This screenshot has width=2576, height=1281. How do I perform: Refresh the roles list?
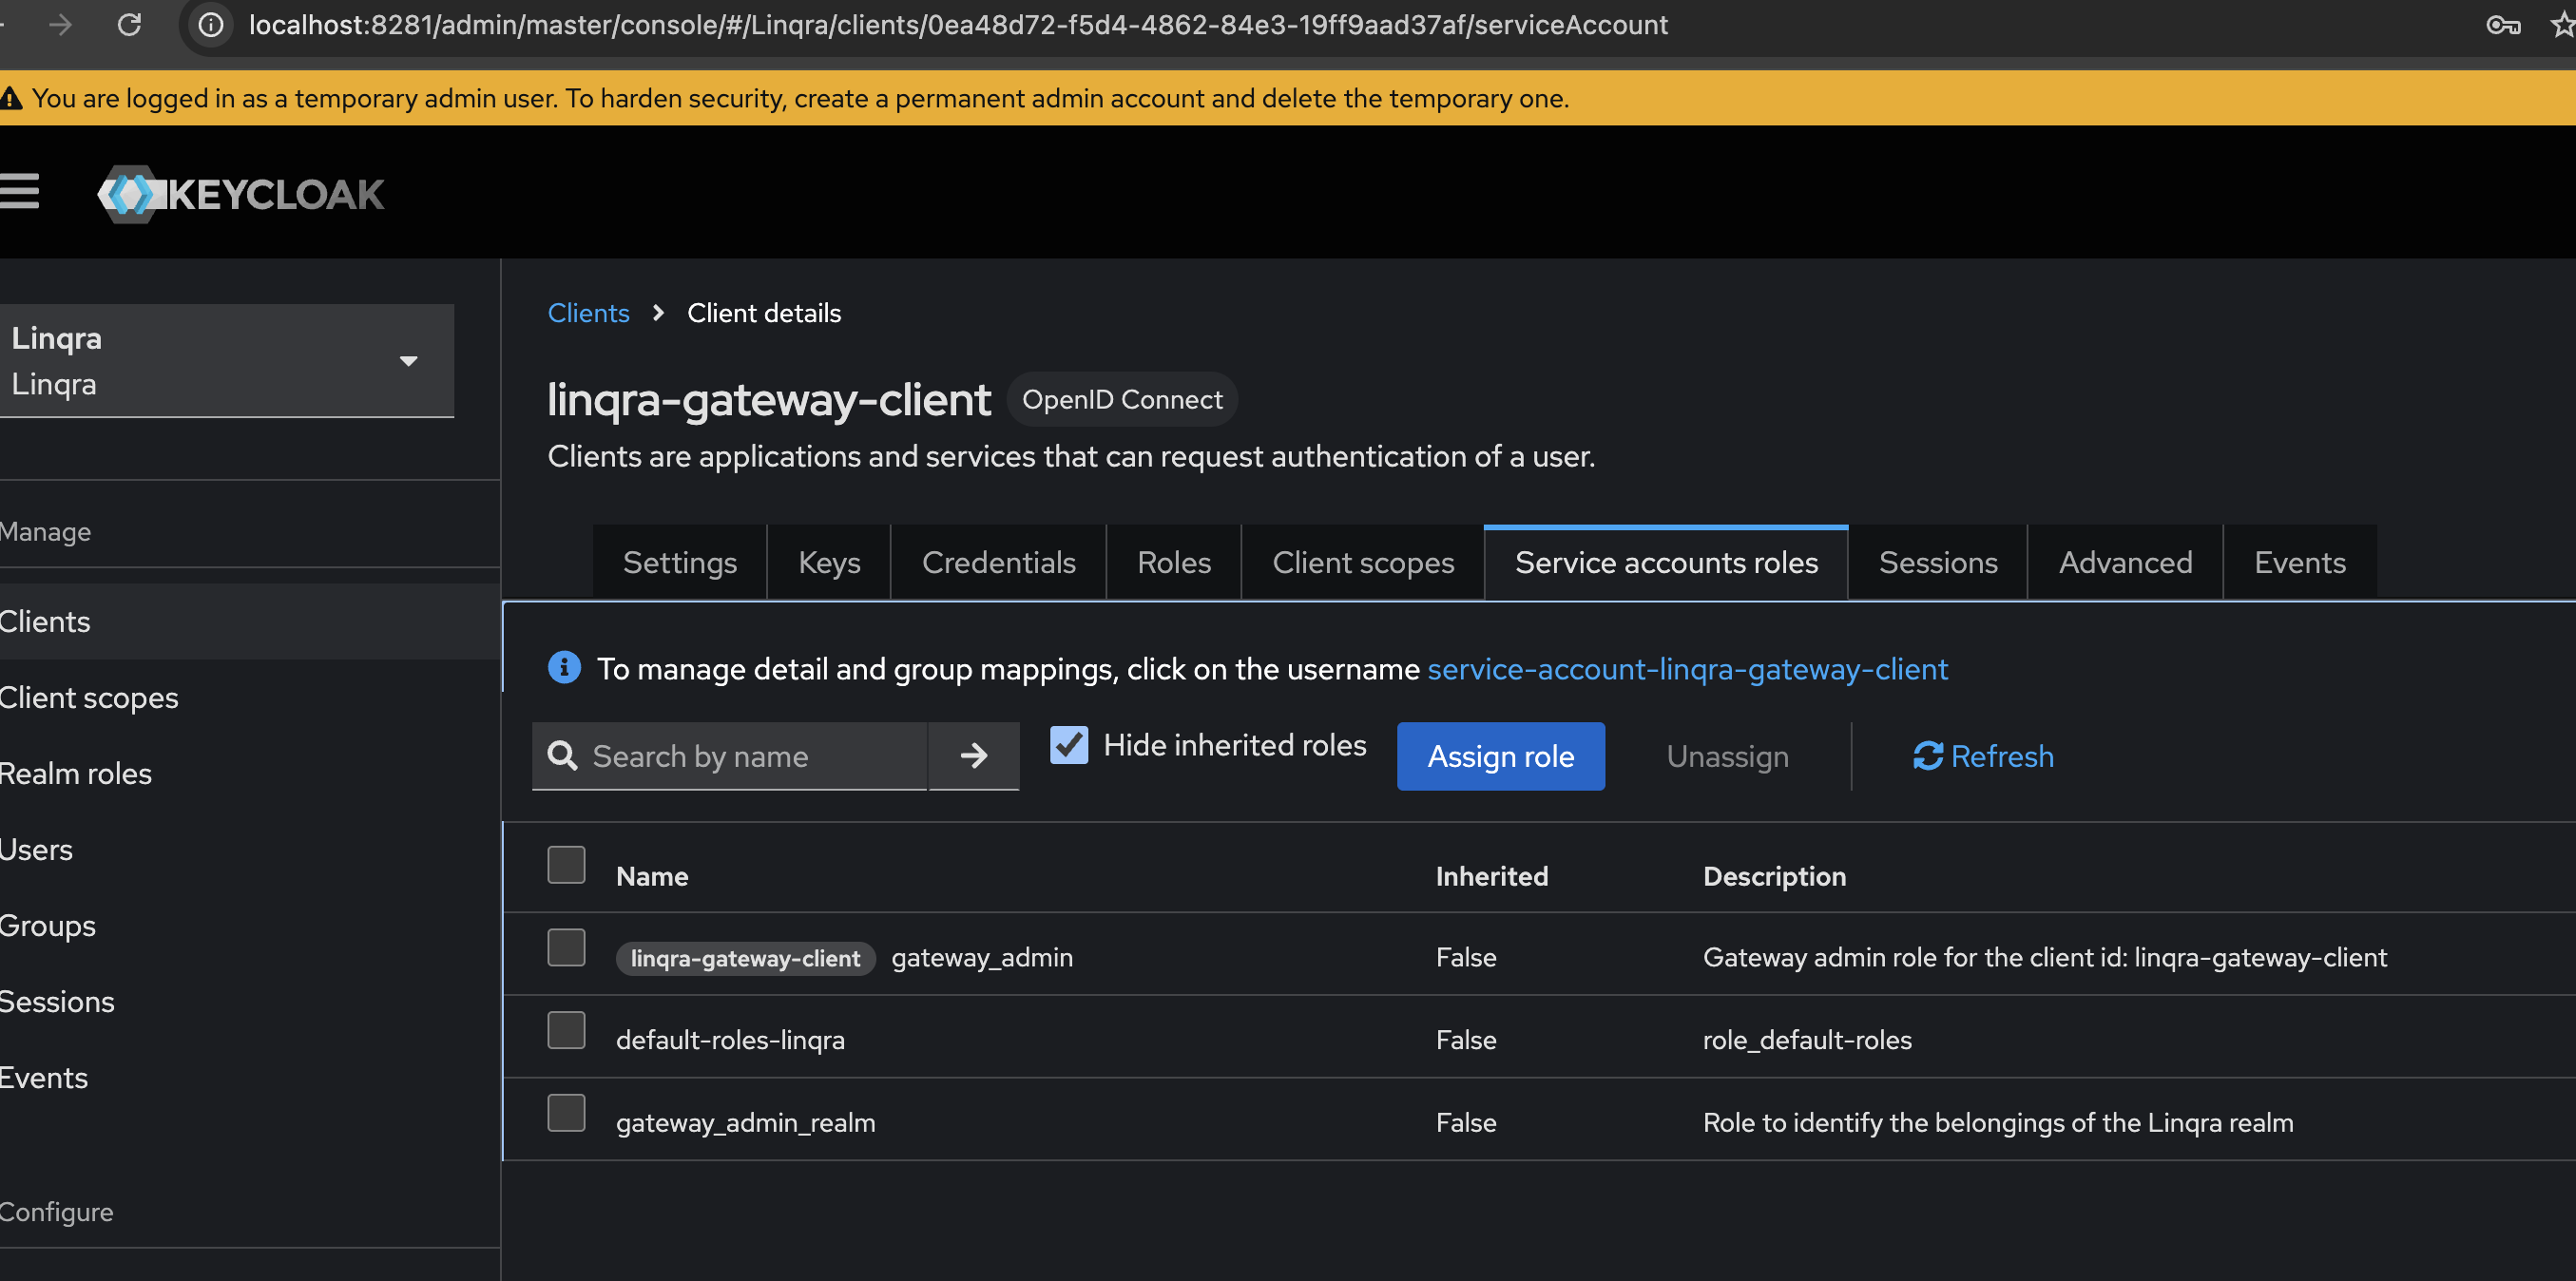[1982, 756]
